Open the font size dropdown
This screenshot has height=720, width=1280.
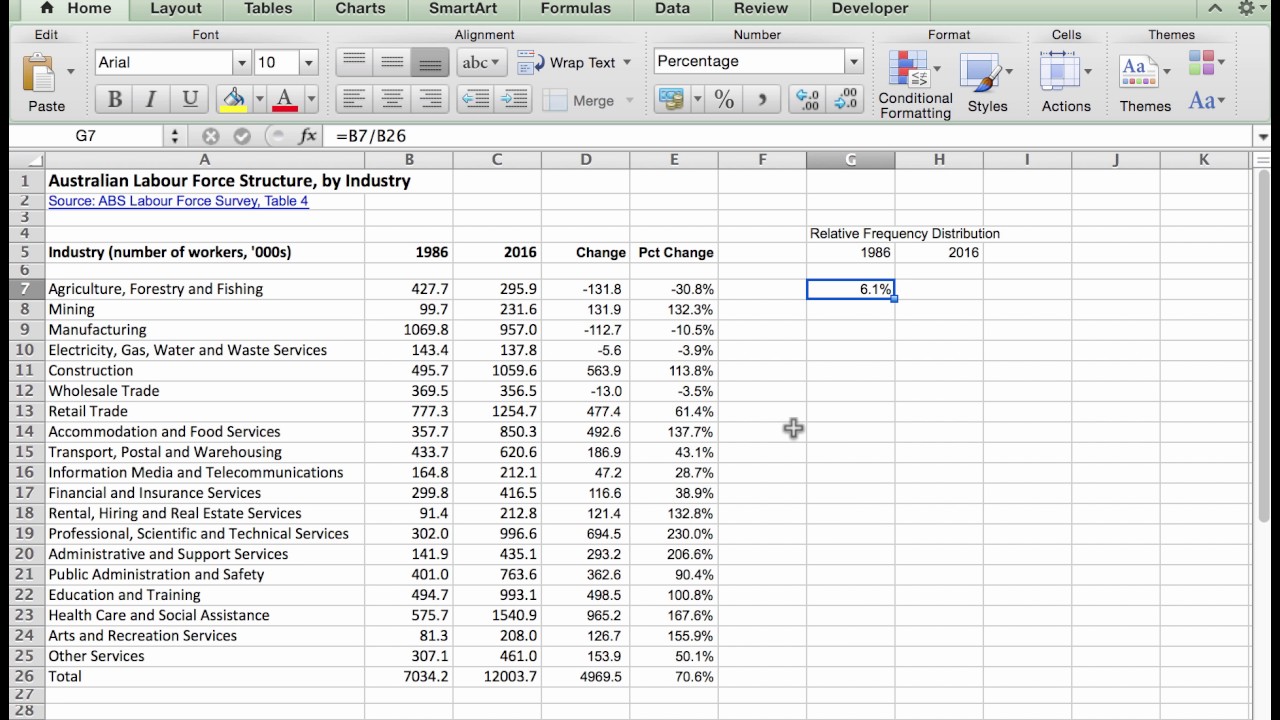[309, 63]
